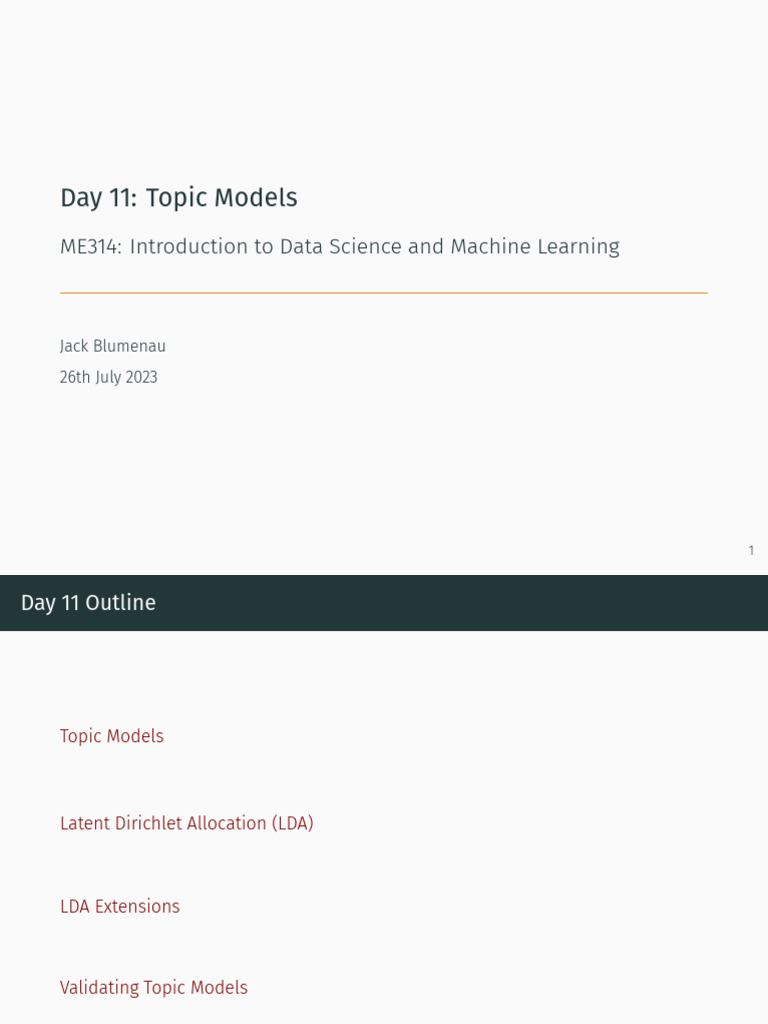Select the ME314 course subtitle line

point(340,247)
